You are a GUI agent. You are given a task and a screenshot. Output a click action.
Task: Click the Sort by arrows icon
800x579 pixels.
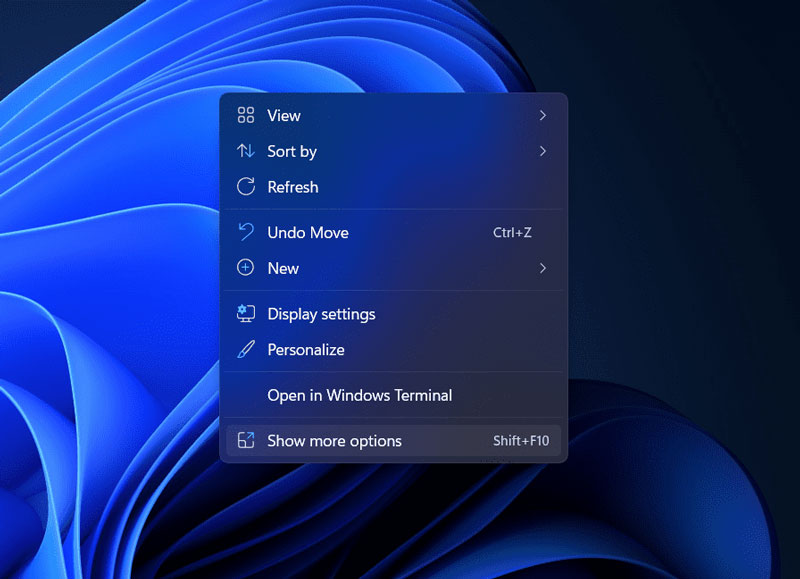[x=245, y=151]
